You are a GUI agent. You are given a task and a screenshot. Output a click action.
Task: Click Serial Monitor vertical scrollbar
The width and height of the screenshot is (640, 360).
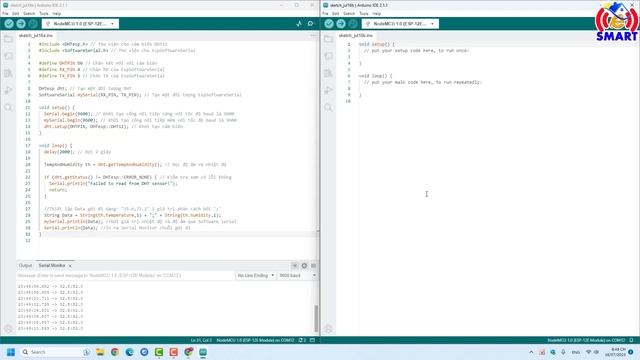pyautogui.click(x=316, y=318)
